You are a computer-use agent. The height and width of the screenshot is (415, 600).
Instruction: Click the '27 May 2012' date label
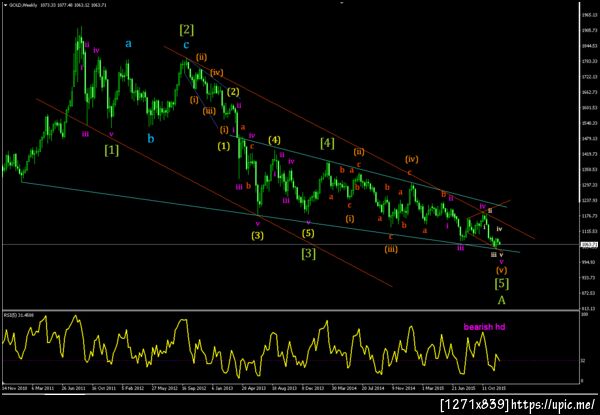pyautogui.click(x=163, y=388)
